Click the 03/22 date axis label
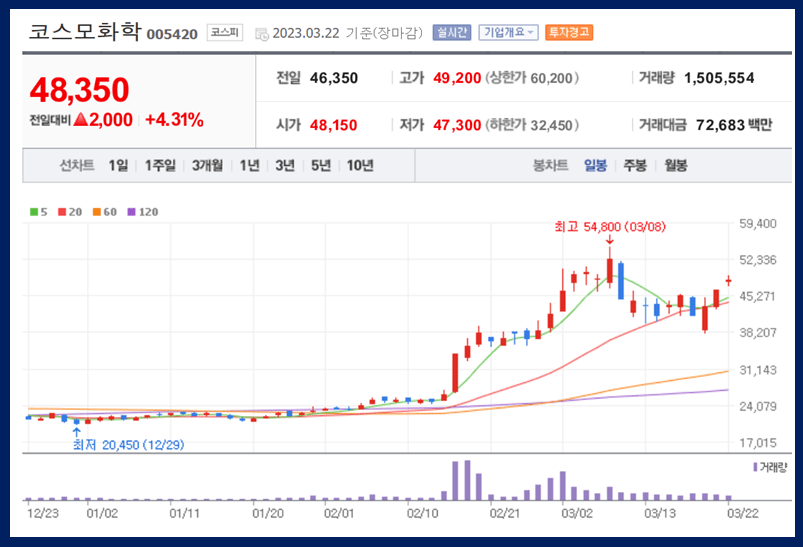The image size is (803, 547). (743, 513)
